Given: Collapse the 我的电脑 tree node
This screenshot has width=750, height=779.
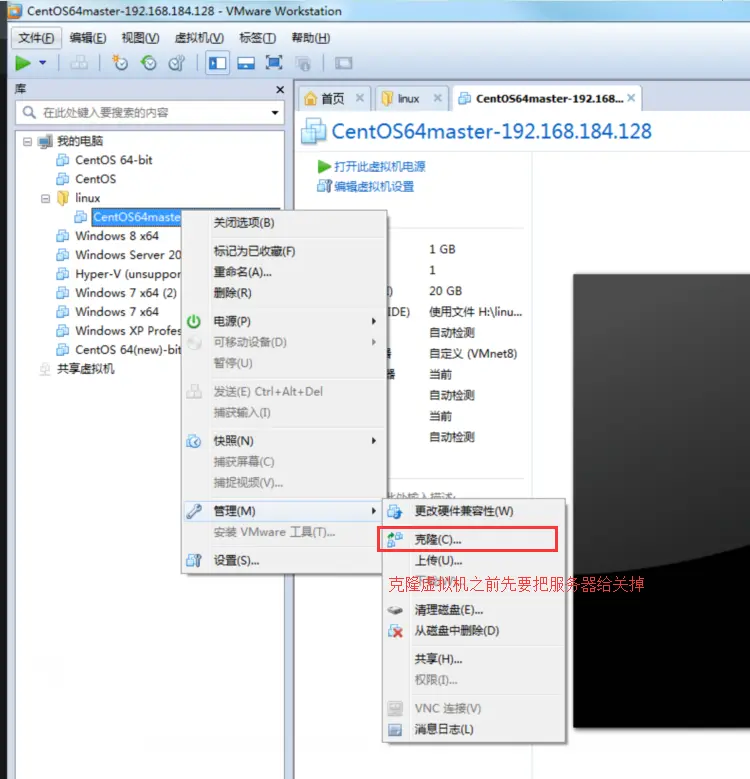Looking at the screenshot, I should pos(27,142).
